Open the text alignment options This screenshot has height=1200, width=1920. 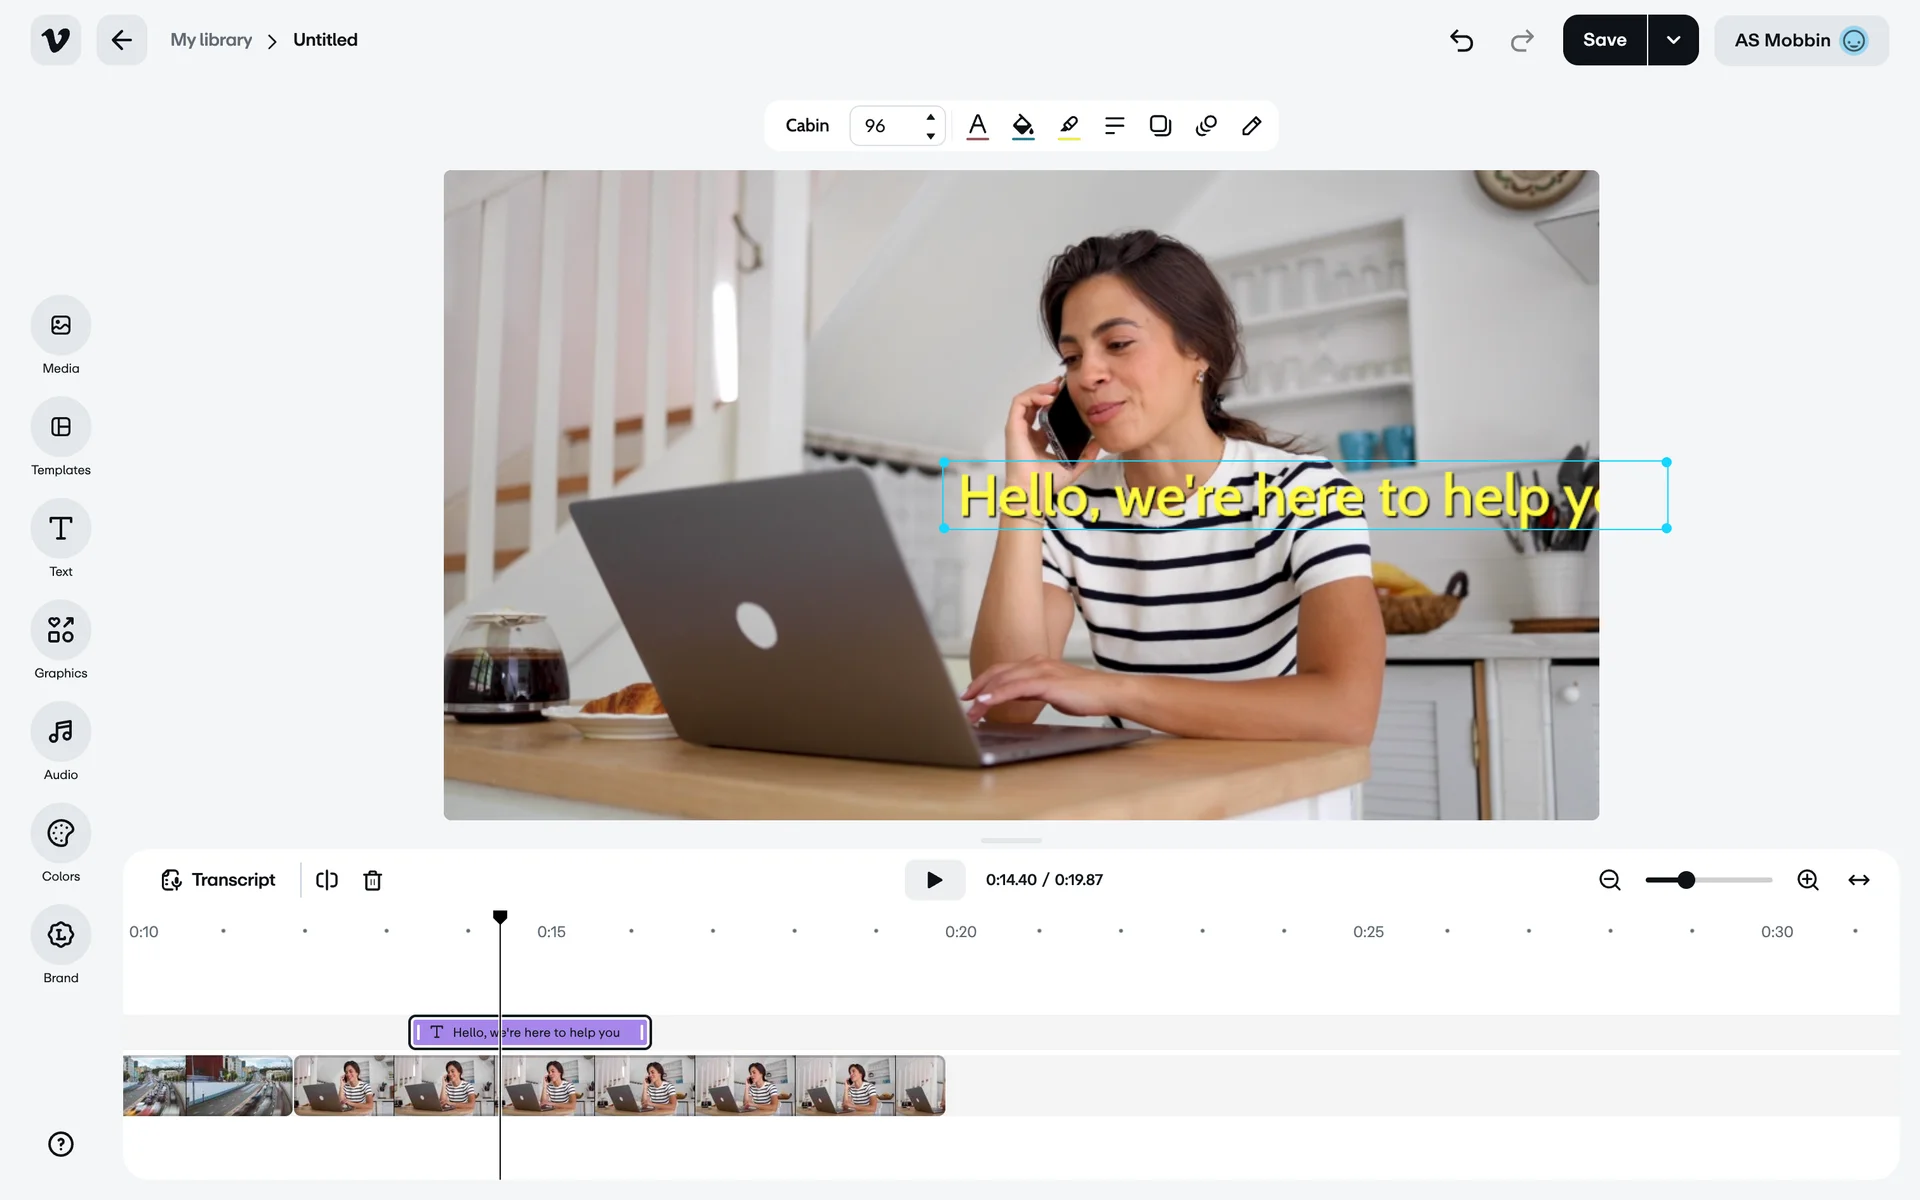[x=1114, y=126]
